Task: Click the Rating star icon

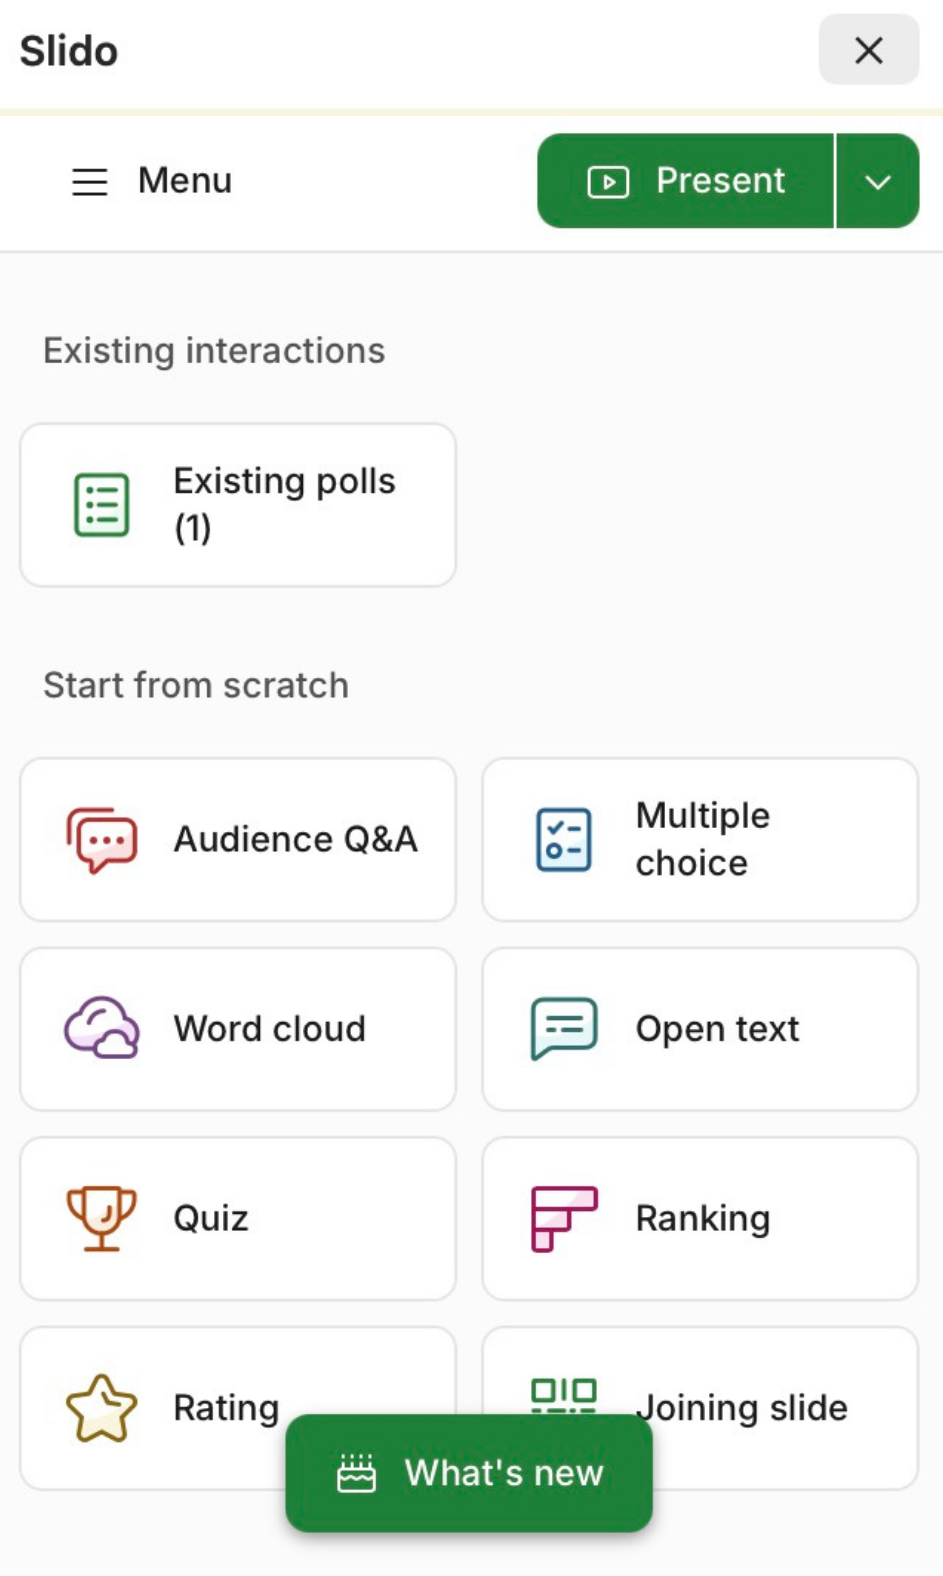Action: pos(101,1407)
